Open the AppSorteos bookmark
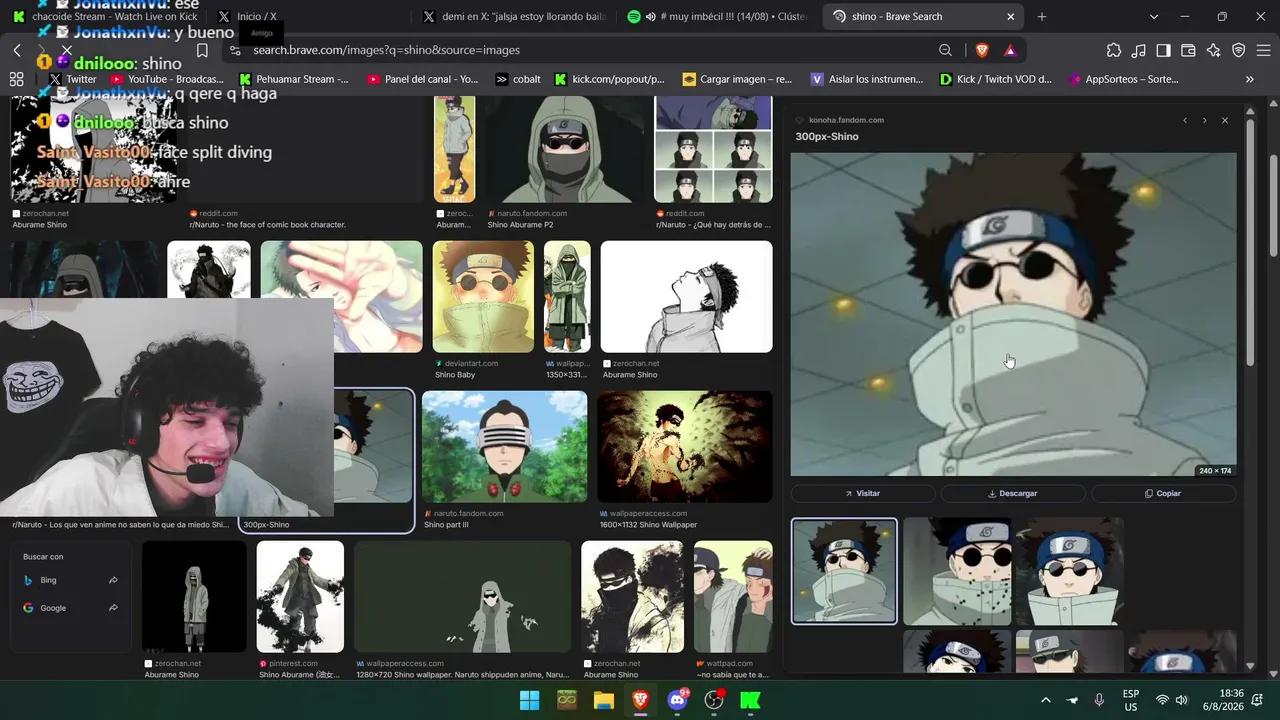The height and width of the screenshot is (720, 1280). [x=1124, y=79]
